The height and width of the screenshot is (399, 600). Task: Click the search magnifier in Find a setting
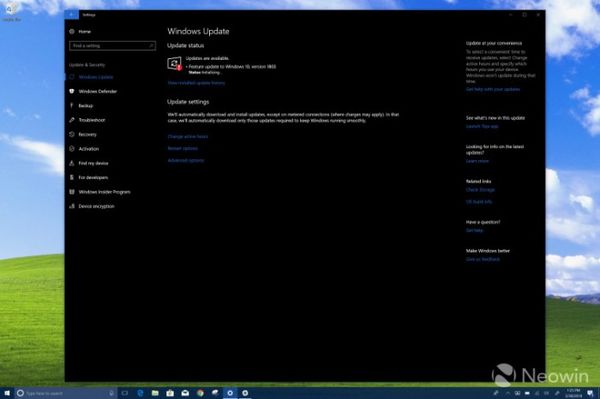(x=151, y=46)
